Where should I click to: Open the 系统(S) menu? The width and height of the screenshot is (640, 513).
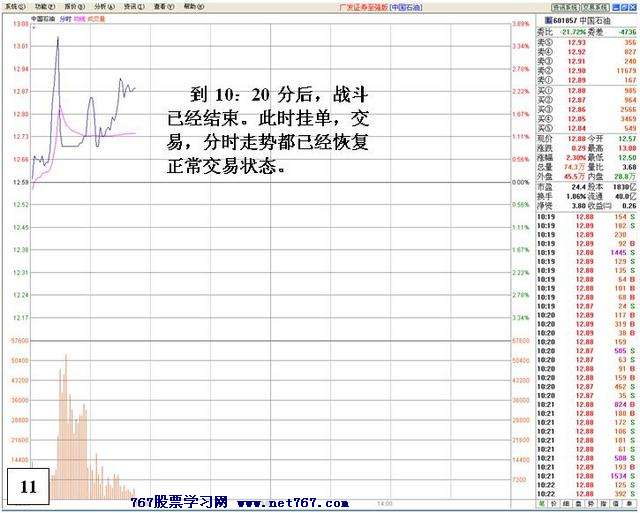[x=13, y=6]
